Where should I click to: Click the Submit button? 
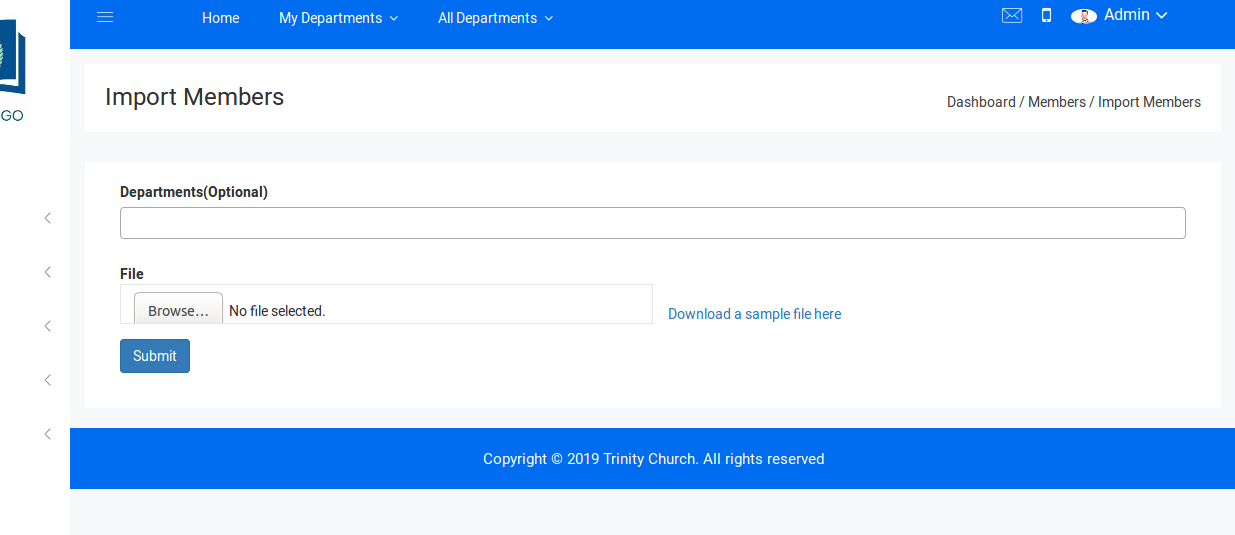(x=155, y=356)
